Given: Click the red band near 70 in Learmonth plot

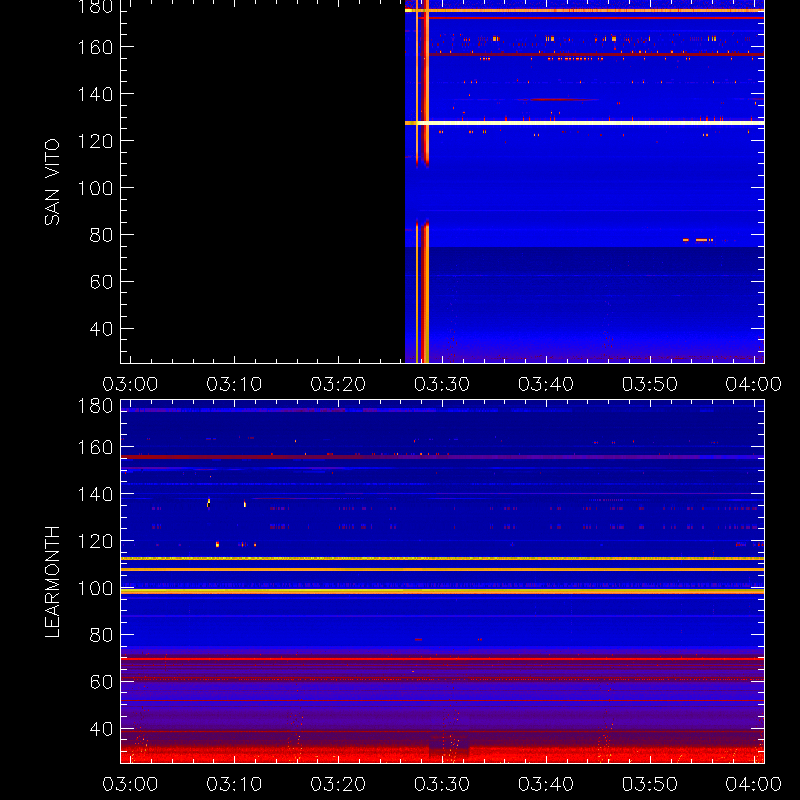Looking at the screenshot, I should click(x=442, y=659).
